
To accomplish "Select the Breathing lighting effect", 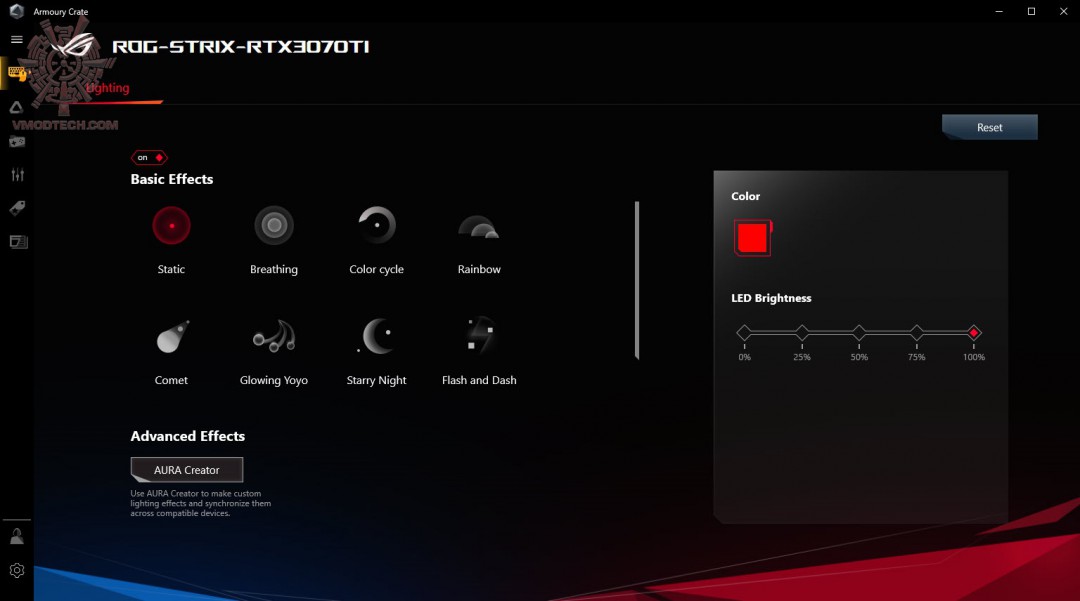I will point(273,226).
